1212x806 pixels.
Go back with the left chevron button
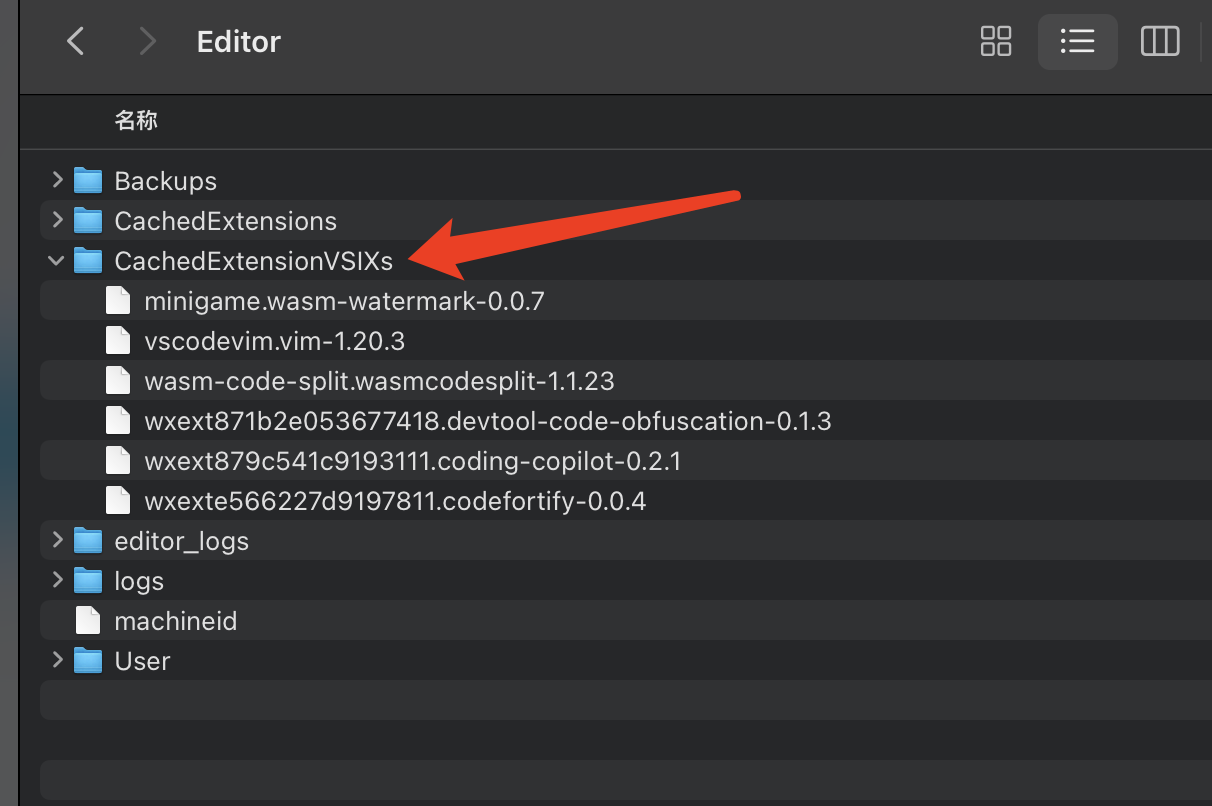(75, 41)
